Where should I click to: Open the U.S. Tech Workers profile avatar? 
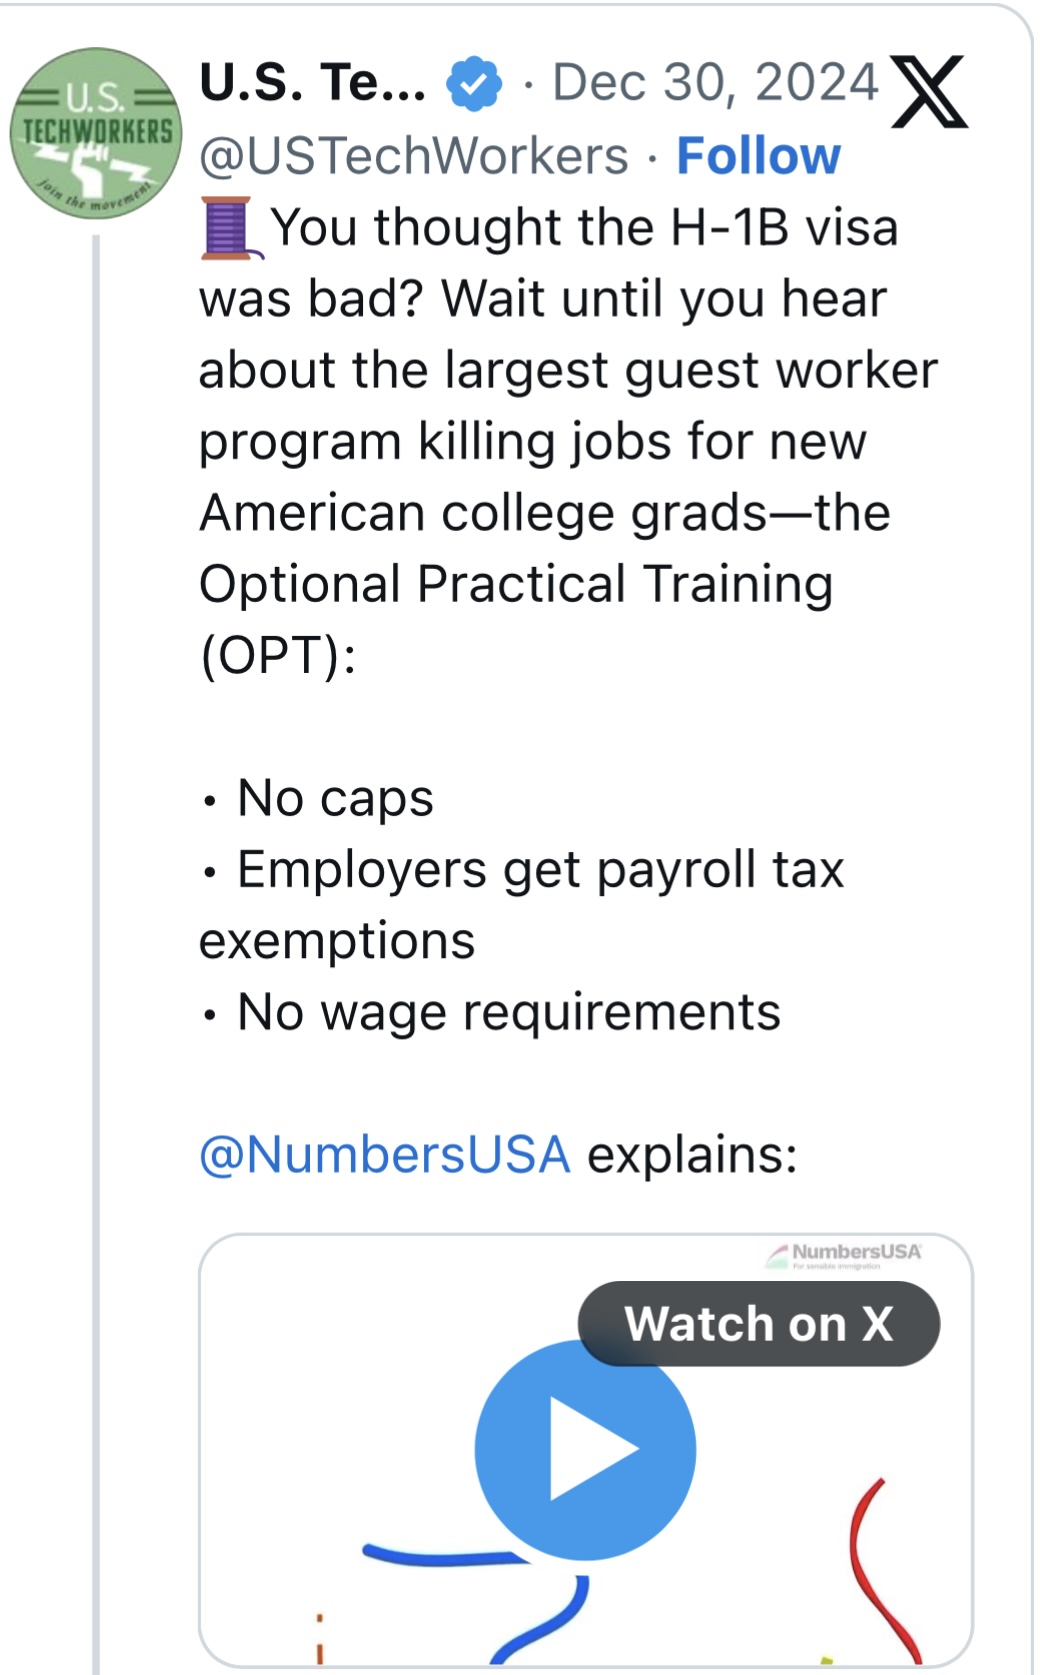tap(96, 133)
